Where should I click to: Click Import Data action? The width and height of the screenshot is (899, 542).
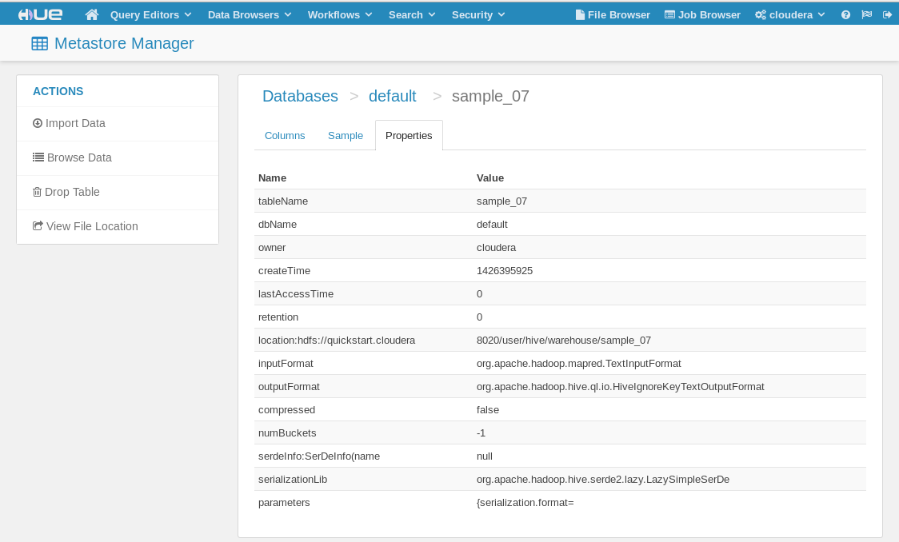69,123
